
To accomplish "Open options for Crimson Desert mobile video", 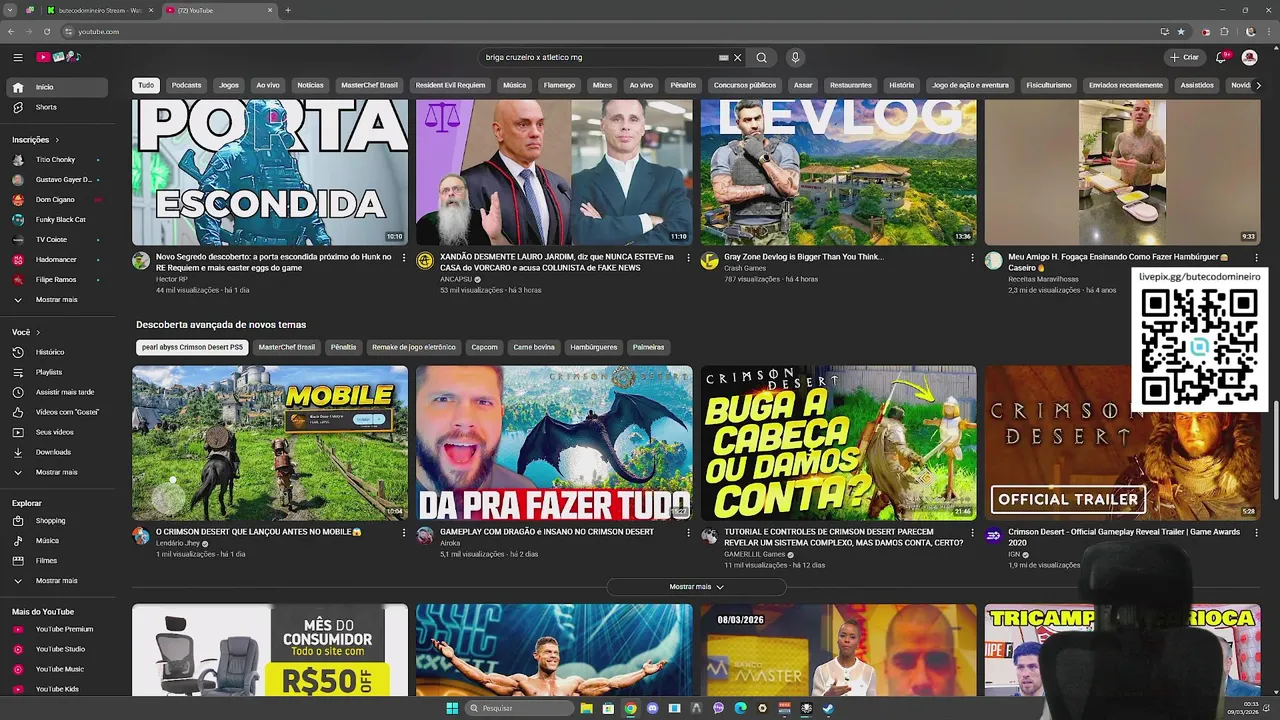I will point(404,533).
